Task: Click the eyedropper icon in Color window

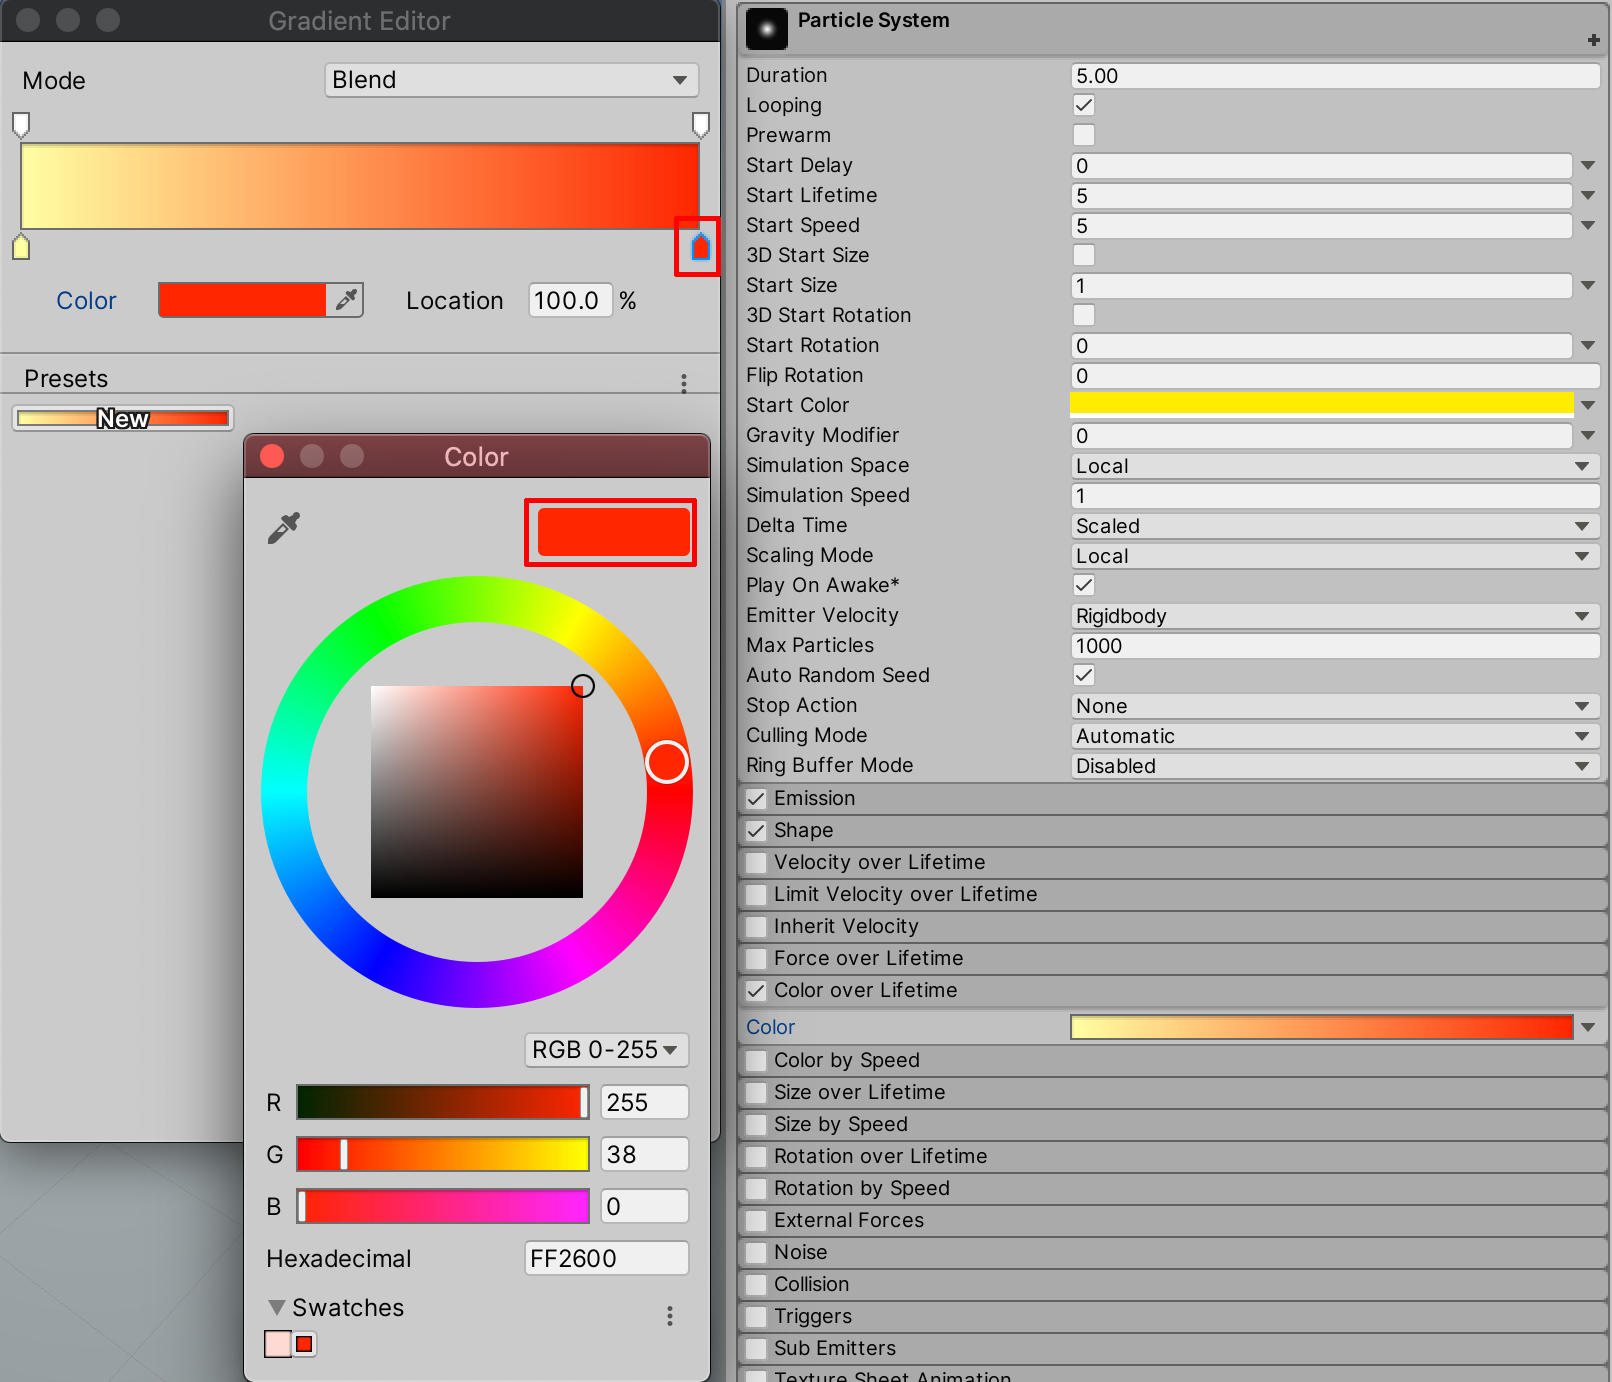Action: point(284,528)
